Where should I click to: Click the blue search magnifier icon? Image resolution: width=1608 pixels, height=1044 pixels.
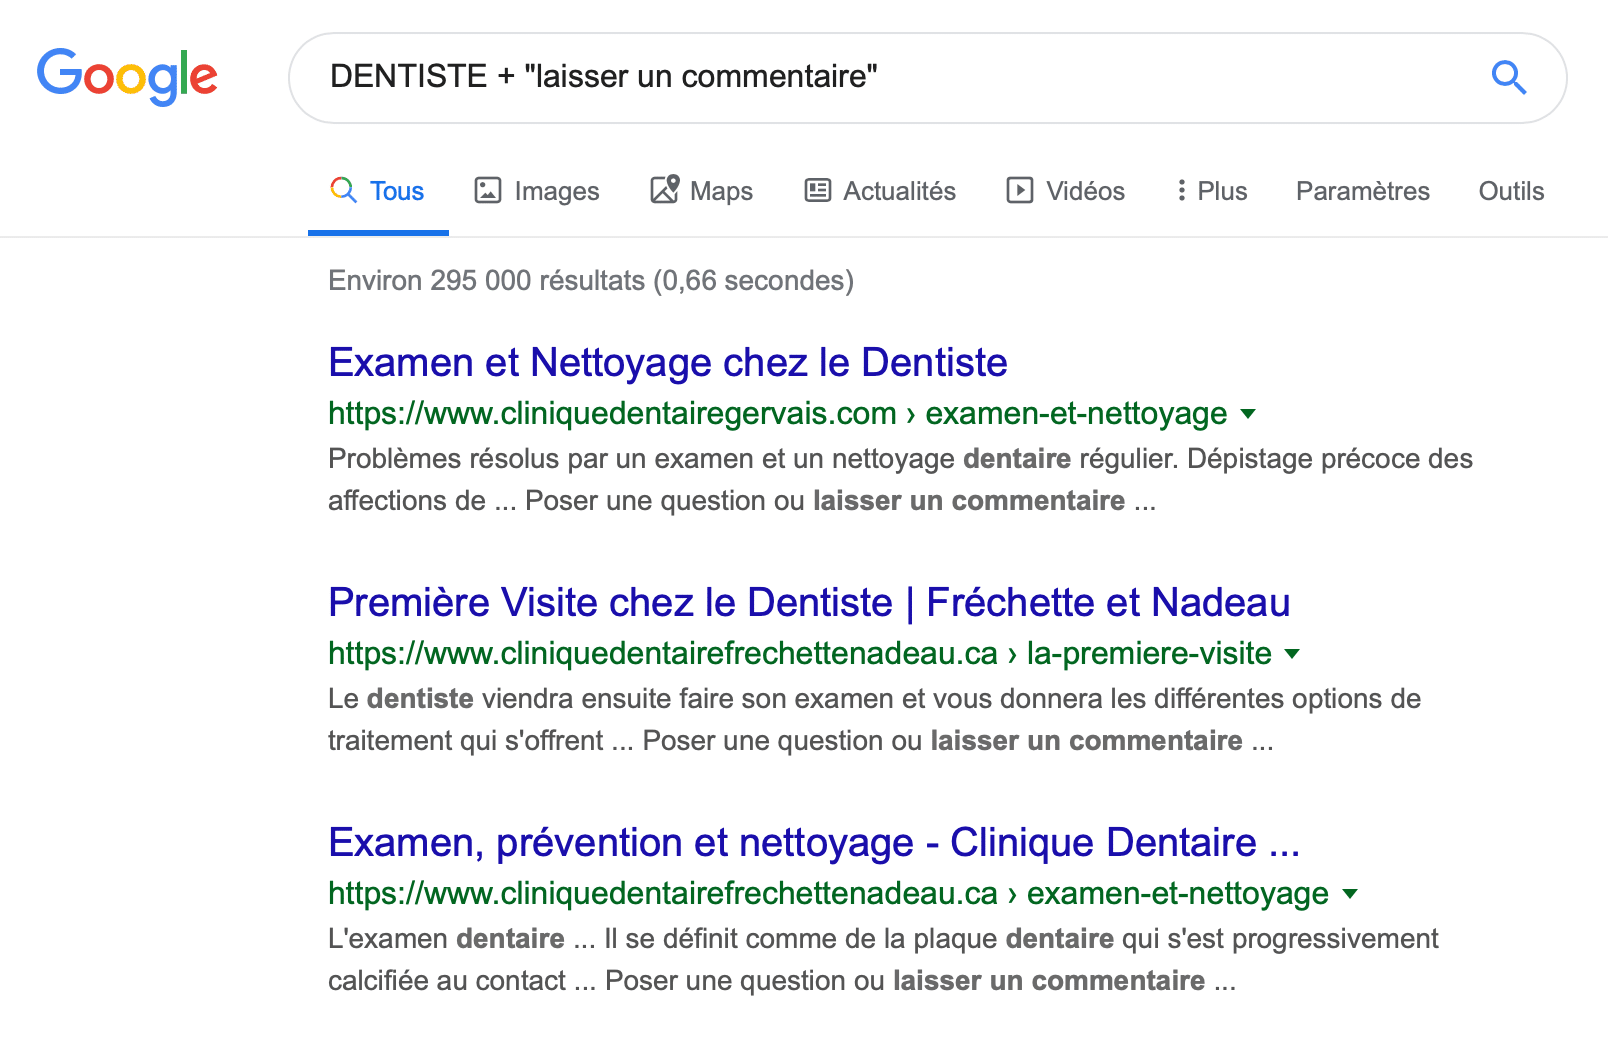[1508, 77]
